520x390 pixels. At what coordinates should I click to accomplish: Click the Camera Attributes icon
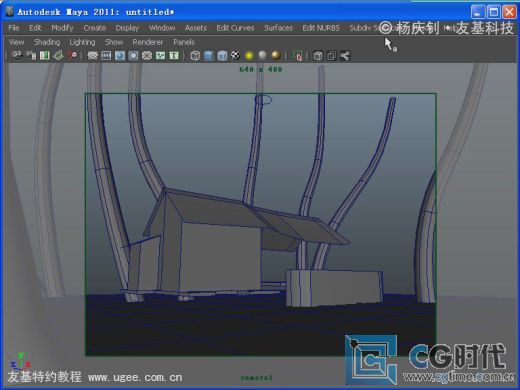point(32,55)
